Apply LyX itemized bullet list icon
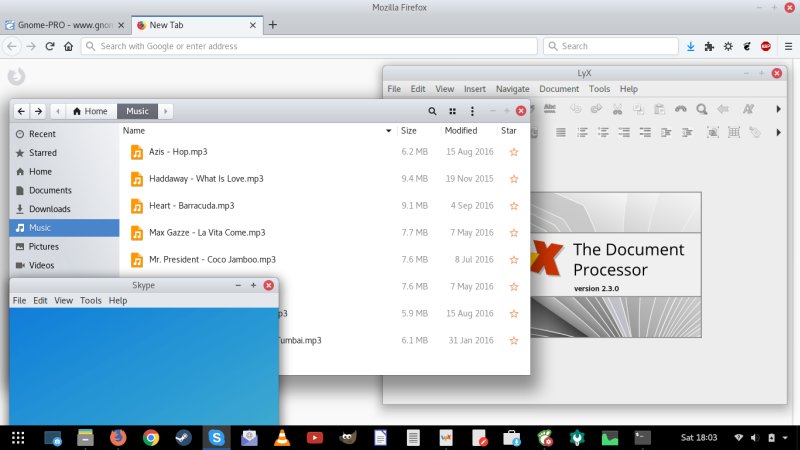Screen dimensions: 800x450 603,133
